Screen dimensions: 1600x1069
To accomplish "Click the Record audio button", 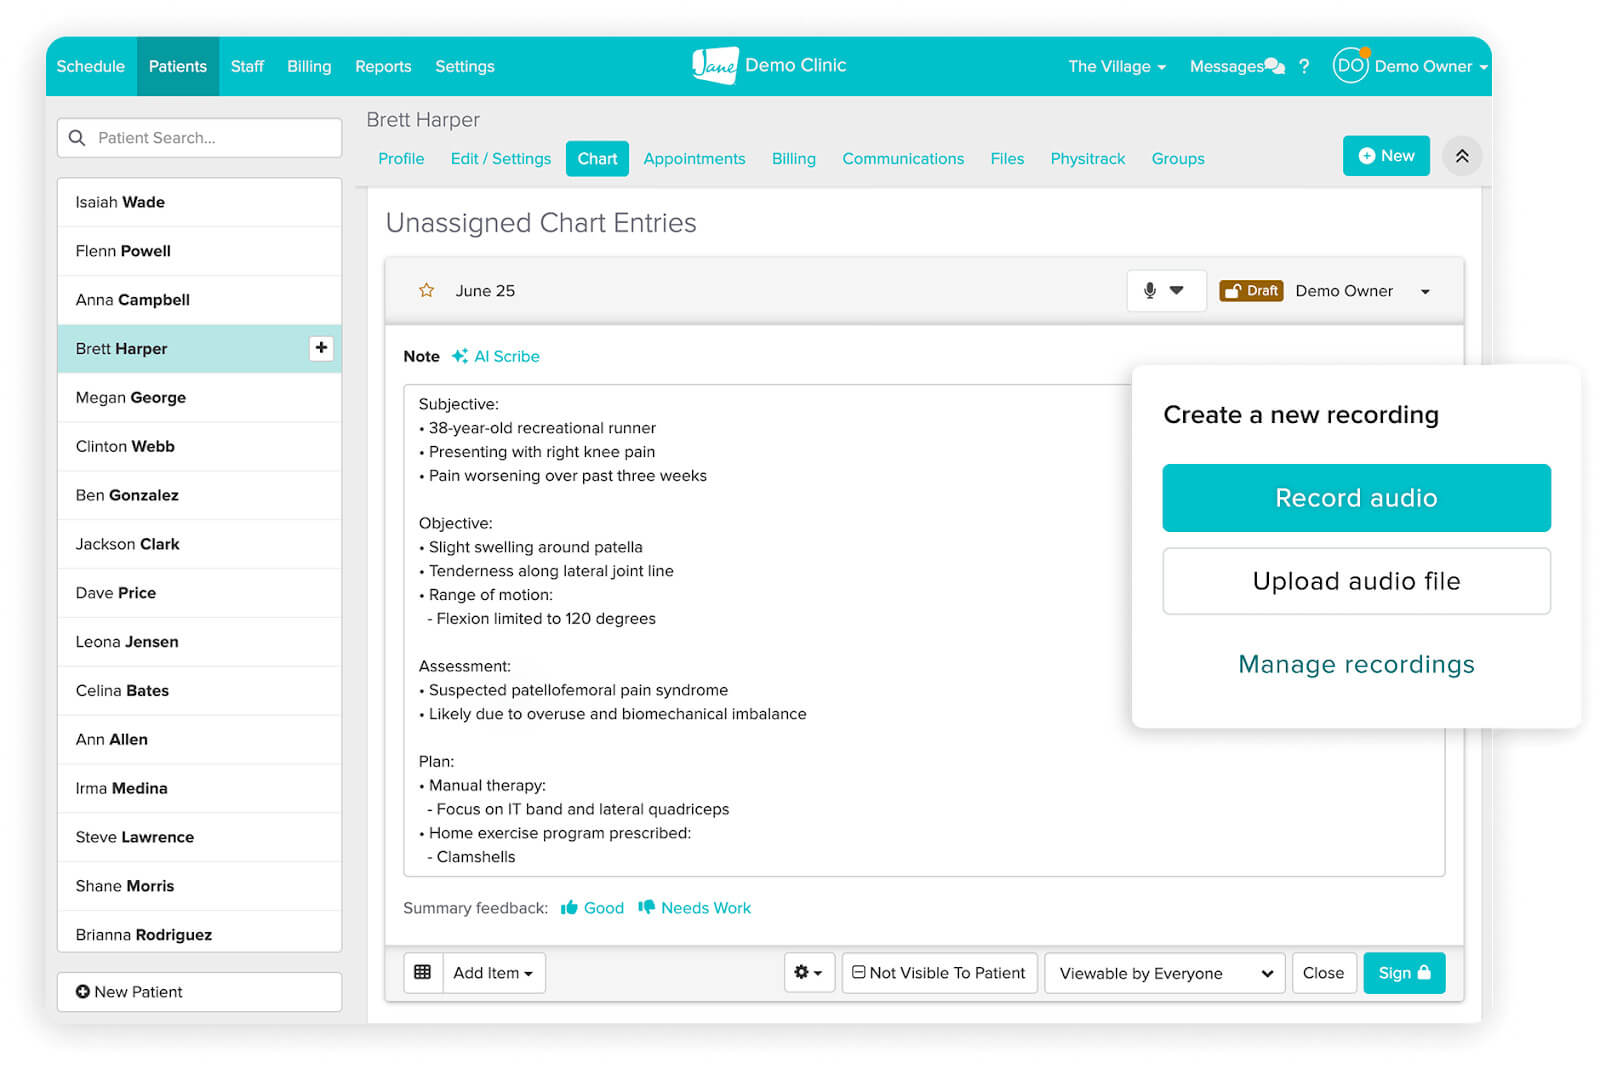I will (1355, 498).
